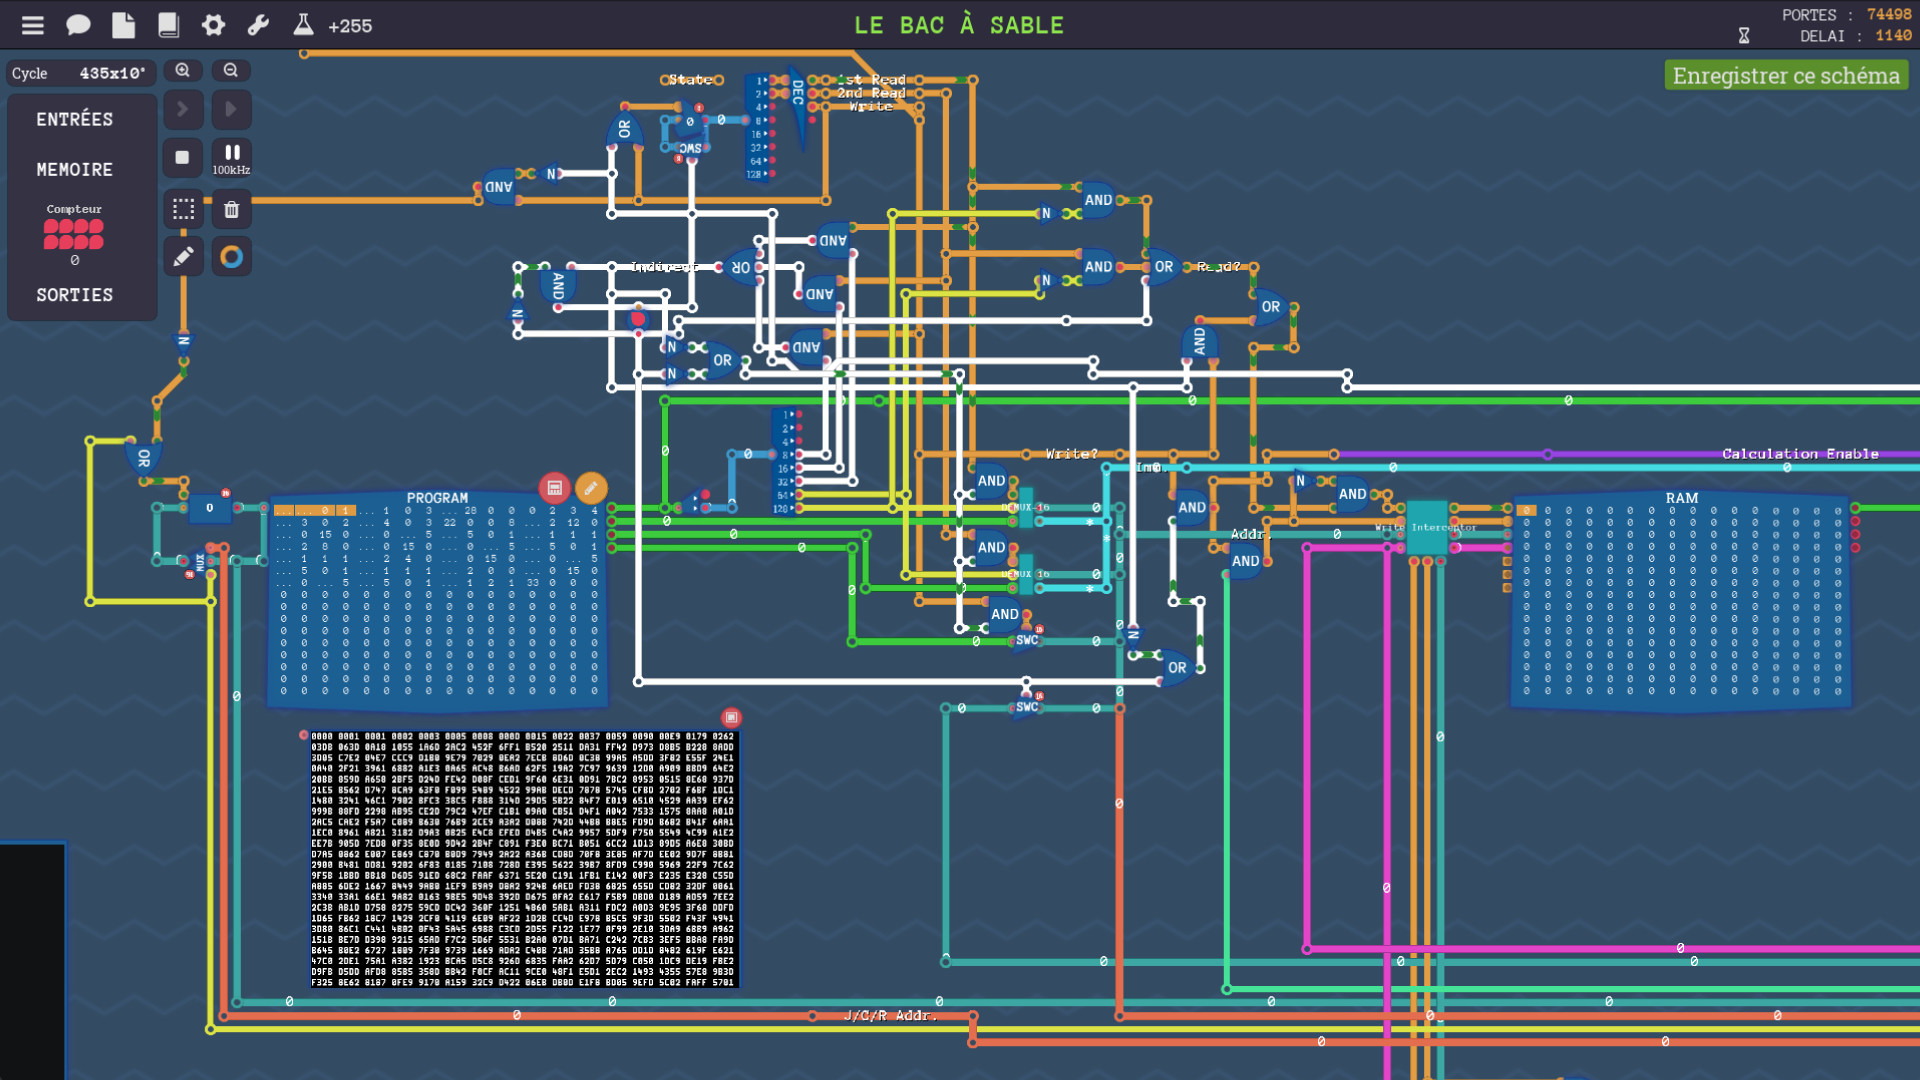Click Enregistrer ce schéma button
The image size is (1920, 1080).
pos(1786,76)
